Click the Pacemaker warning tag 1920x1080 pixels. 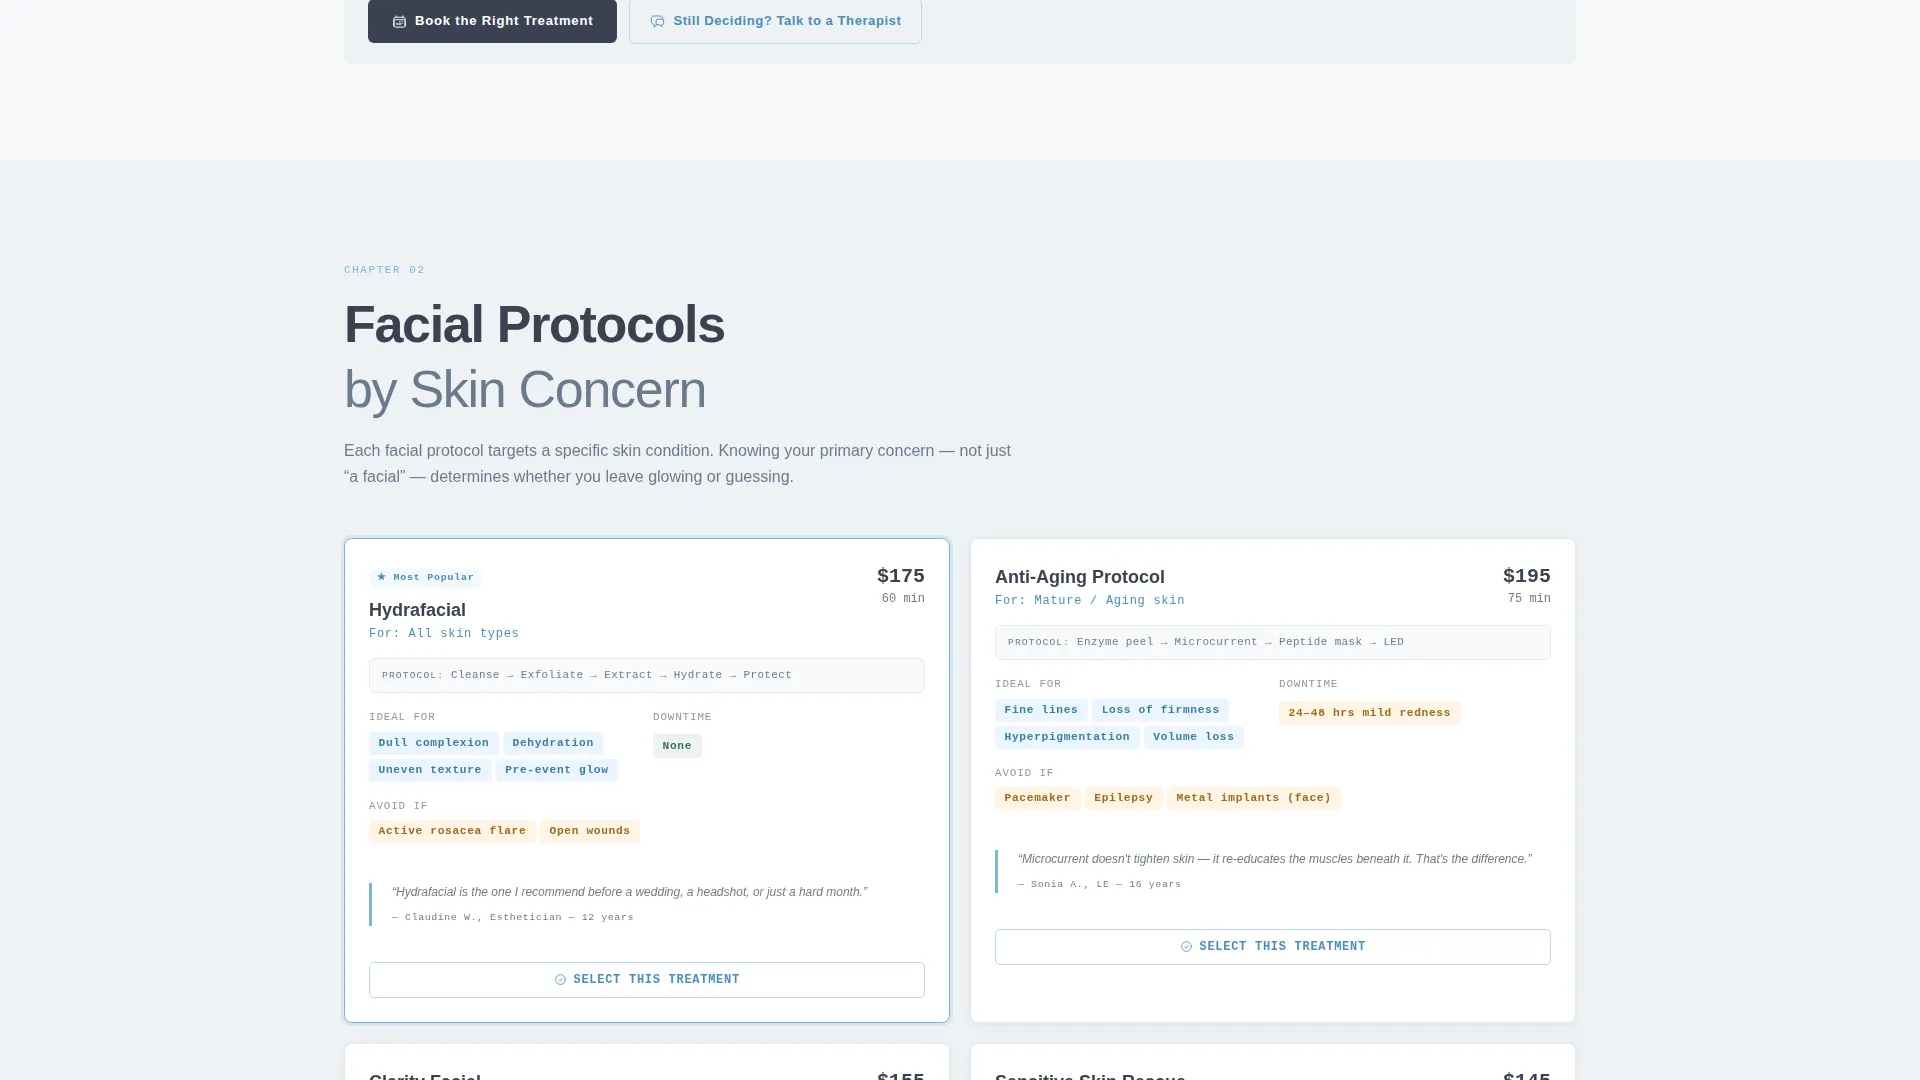point(1037,798)
